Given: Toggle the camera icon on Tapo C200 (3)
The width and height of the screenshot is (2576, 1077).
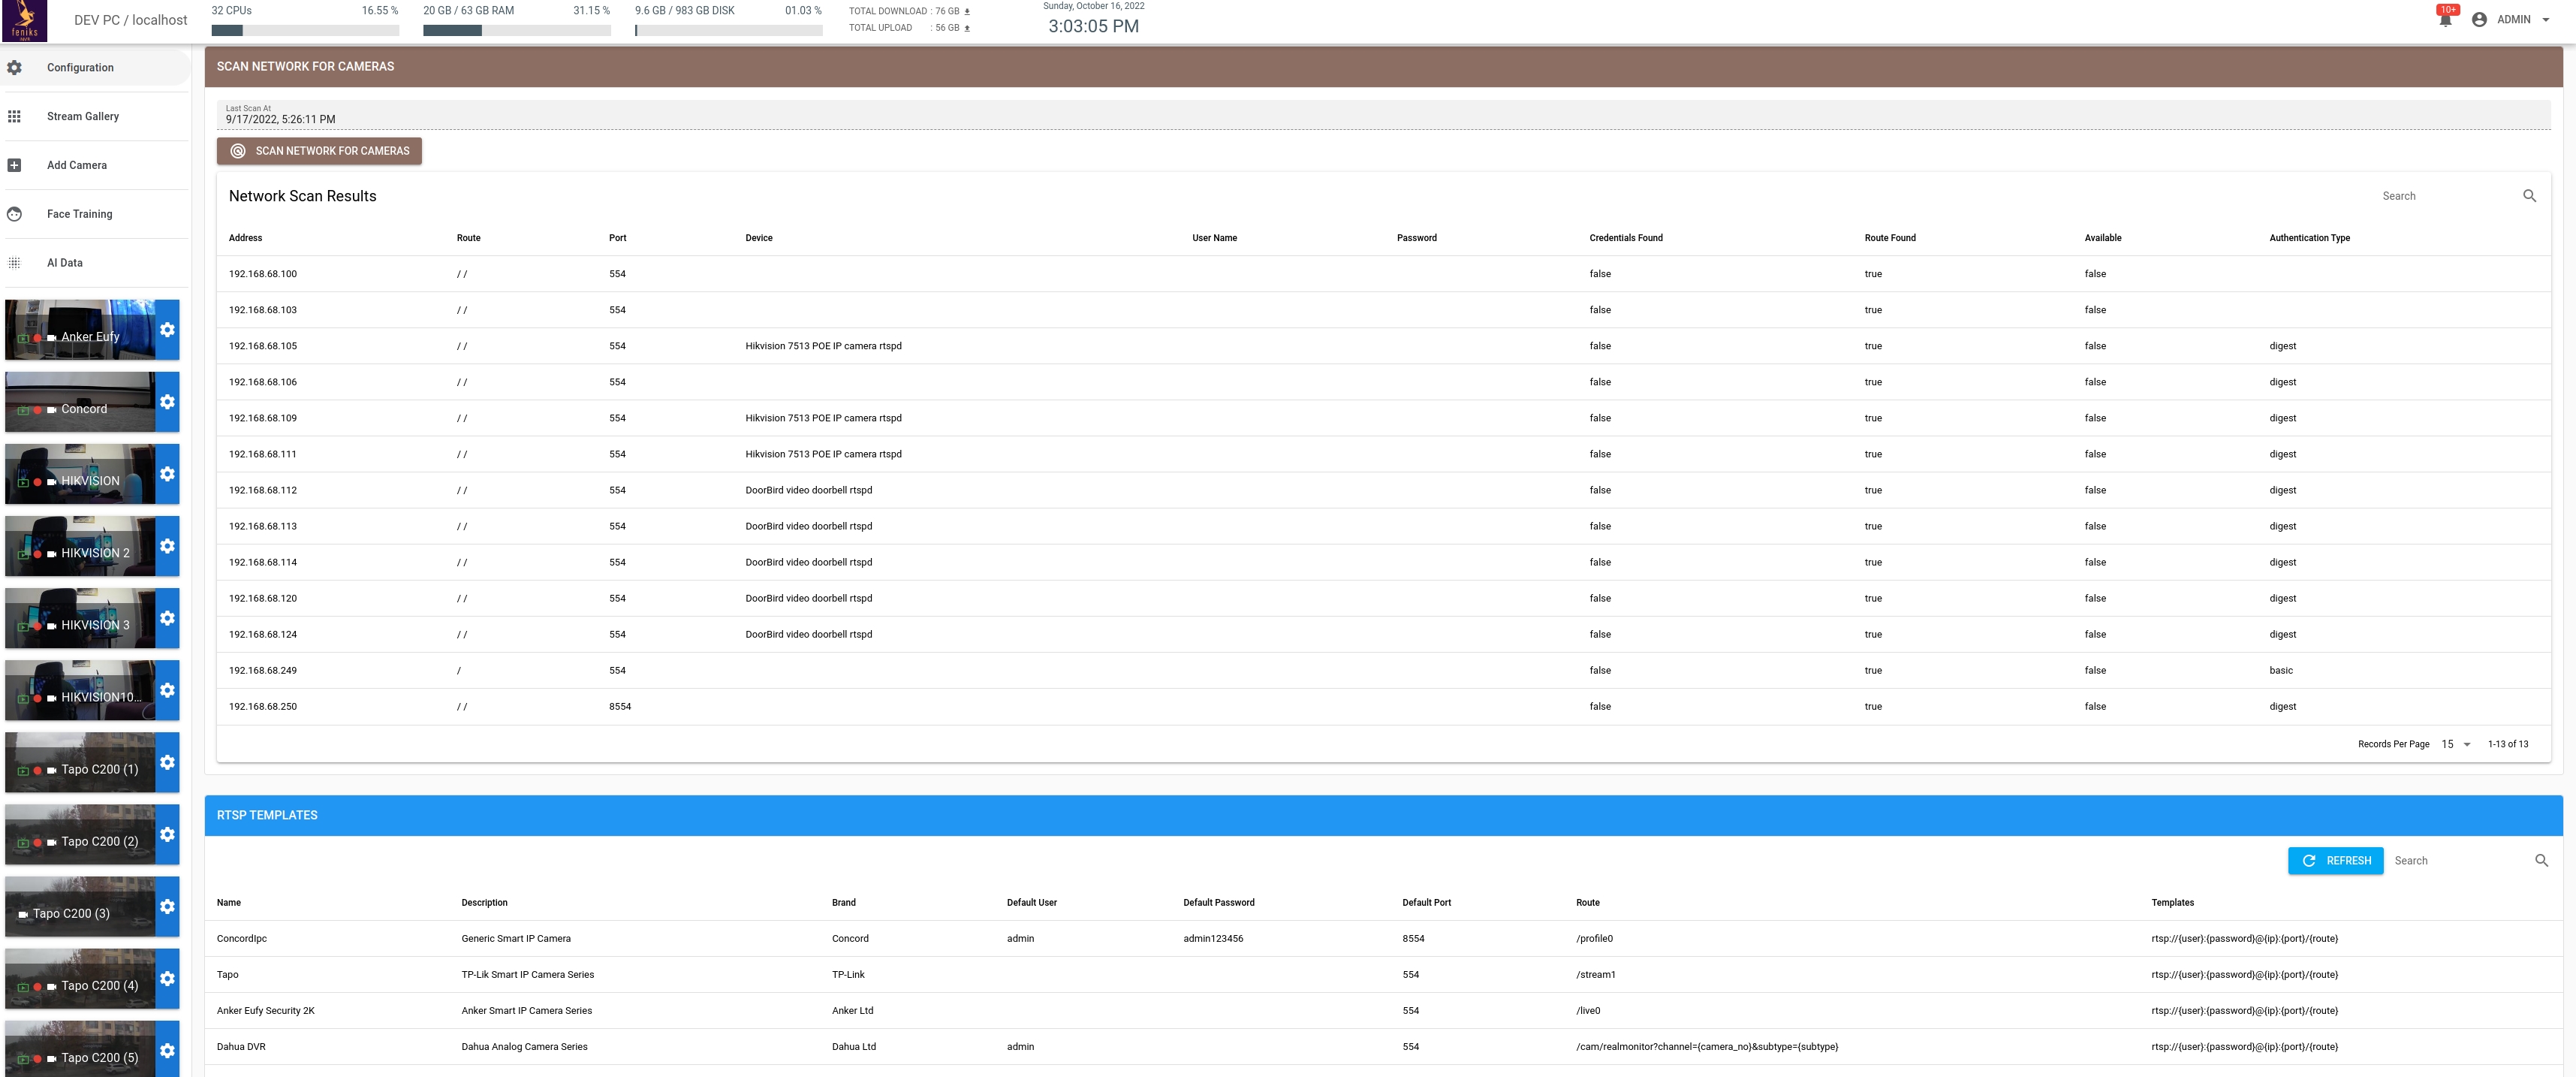Looking at the screenshot, I should tap(23, 915).
